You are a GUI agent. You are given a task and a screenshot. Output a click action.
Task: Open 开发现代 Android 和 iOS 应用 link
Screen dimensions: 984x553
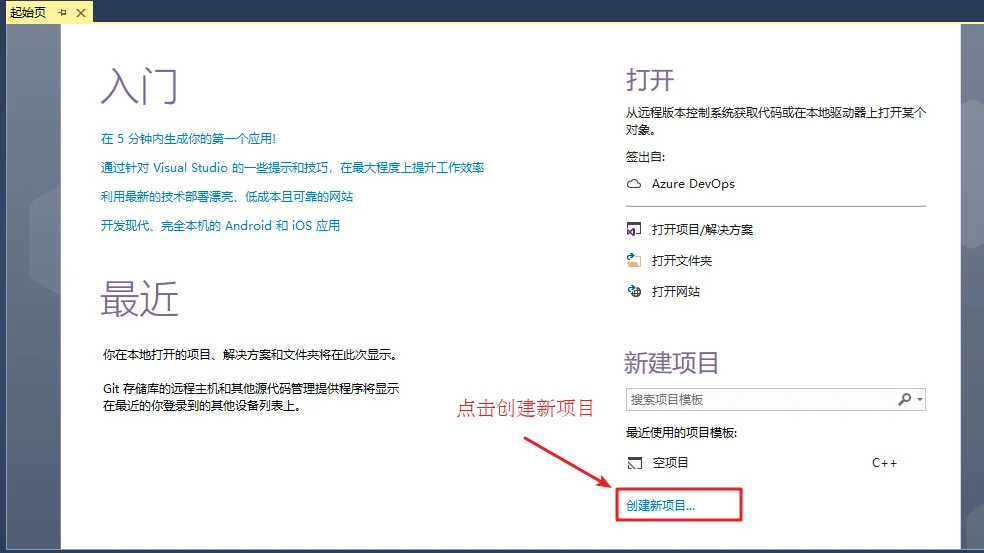point(220,225)
